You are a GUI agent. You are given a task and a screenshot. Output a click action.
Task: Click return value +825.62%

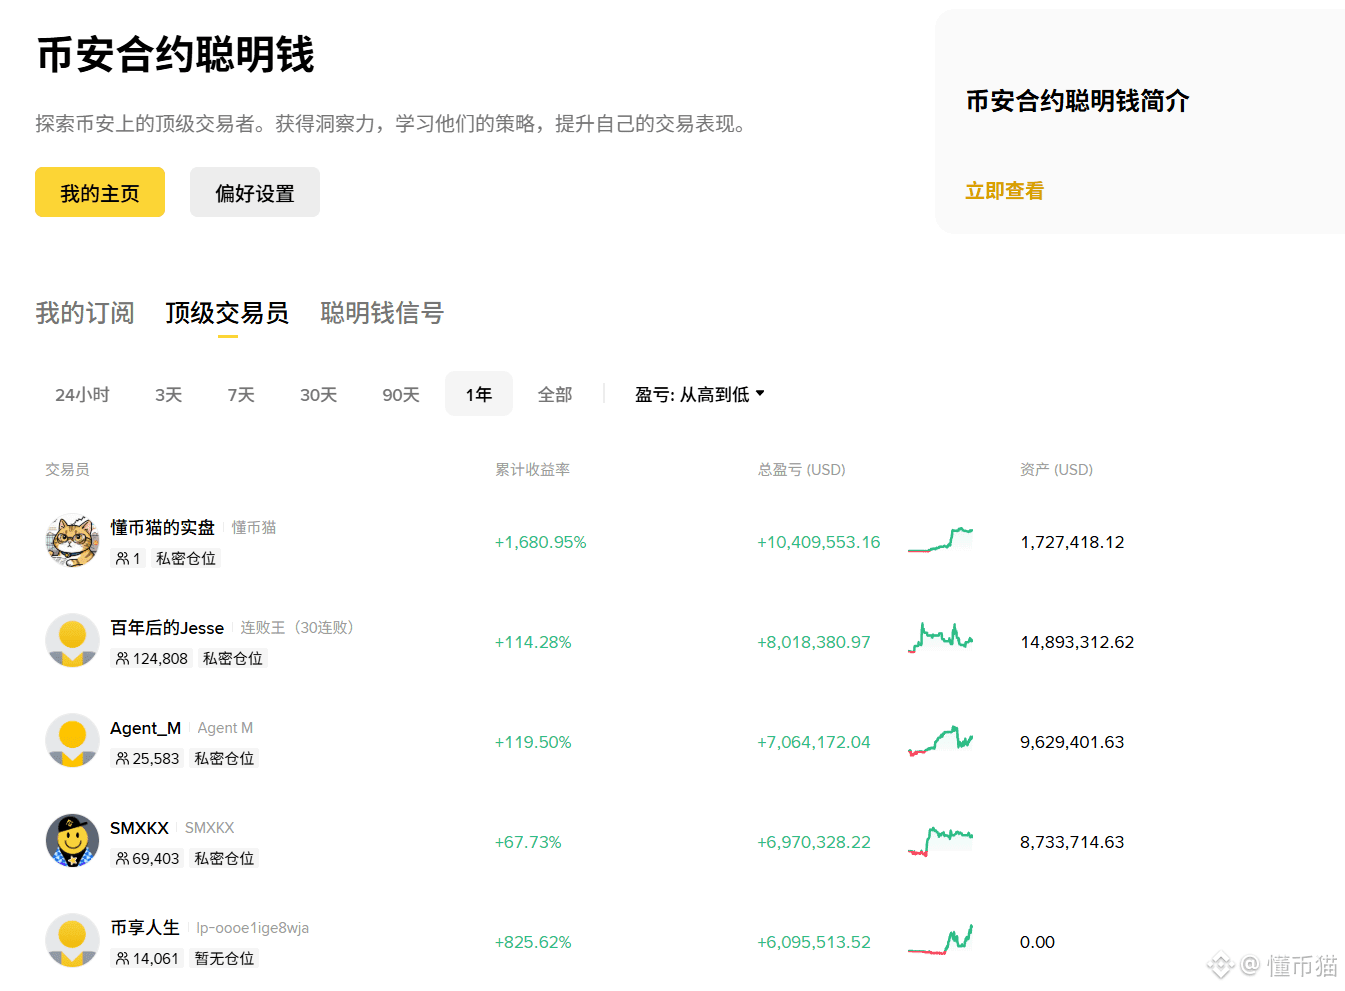click(x=533, y=942)
